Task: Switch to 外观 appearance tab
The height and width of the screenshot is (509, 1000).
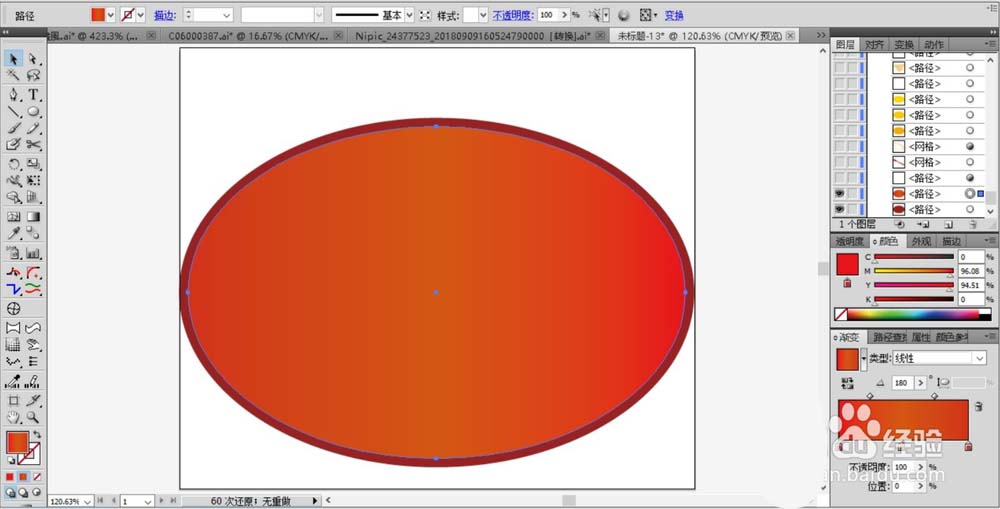Action: click(x=921, y=241)
